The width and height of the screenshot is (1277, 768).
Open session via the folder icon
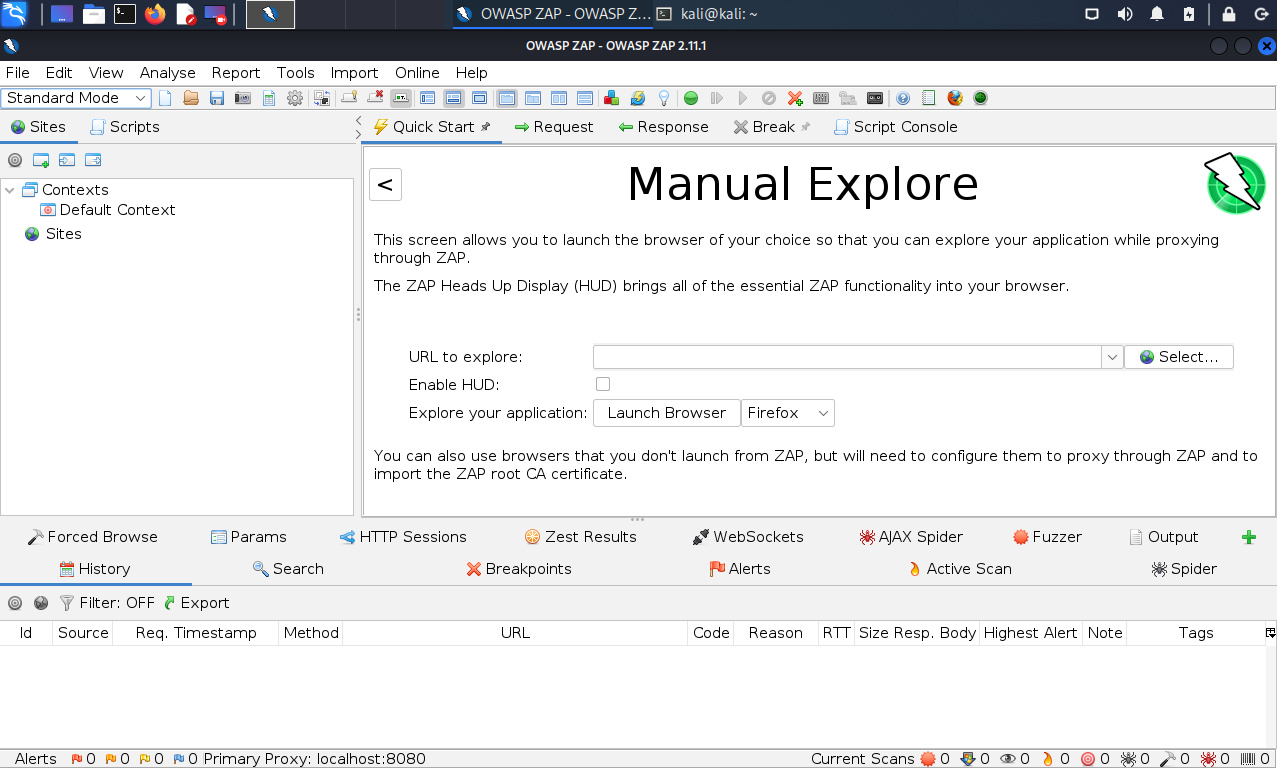[190, 98]
